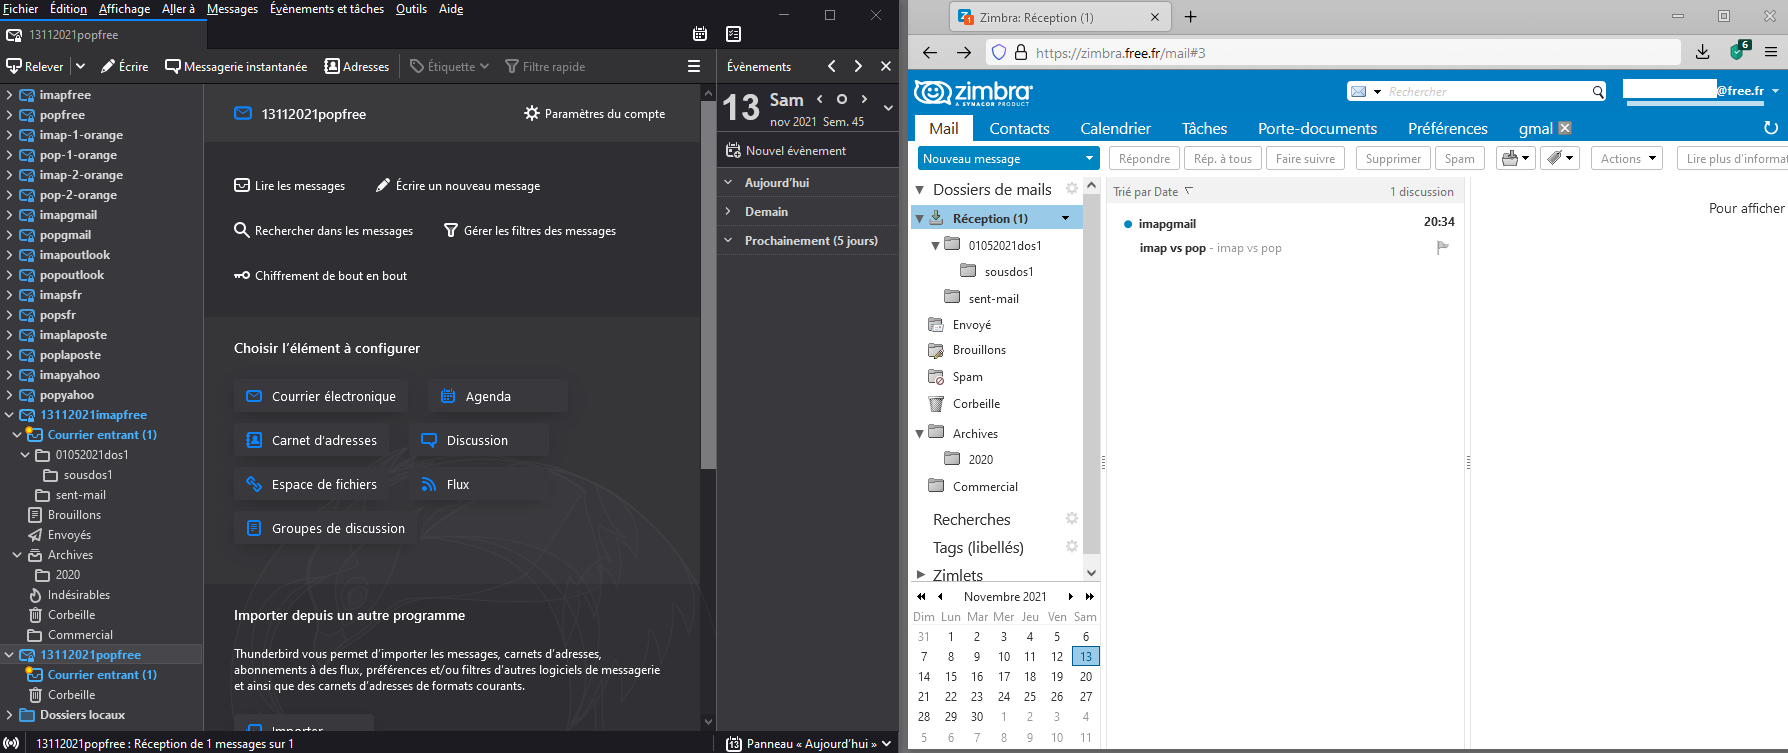The height and width of the screenshot is (753, 1788).
Task: Click the Relever get messages icon
Action: 14,66
